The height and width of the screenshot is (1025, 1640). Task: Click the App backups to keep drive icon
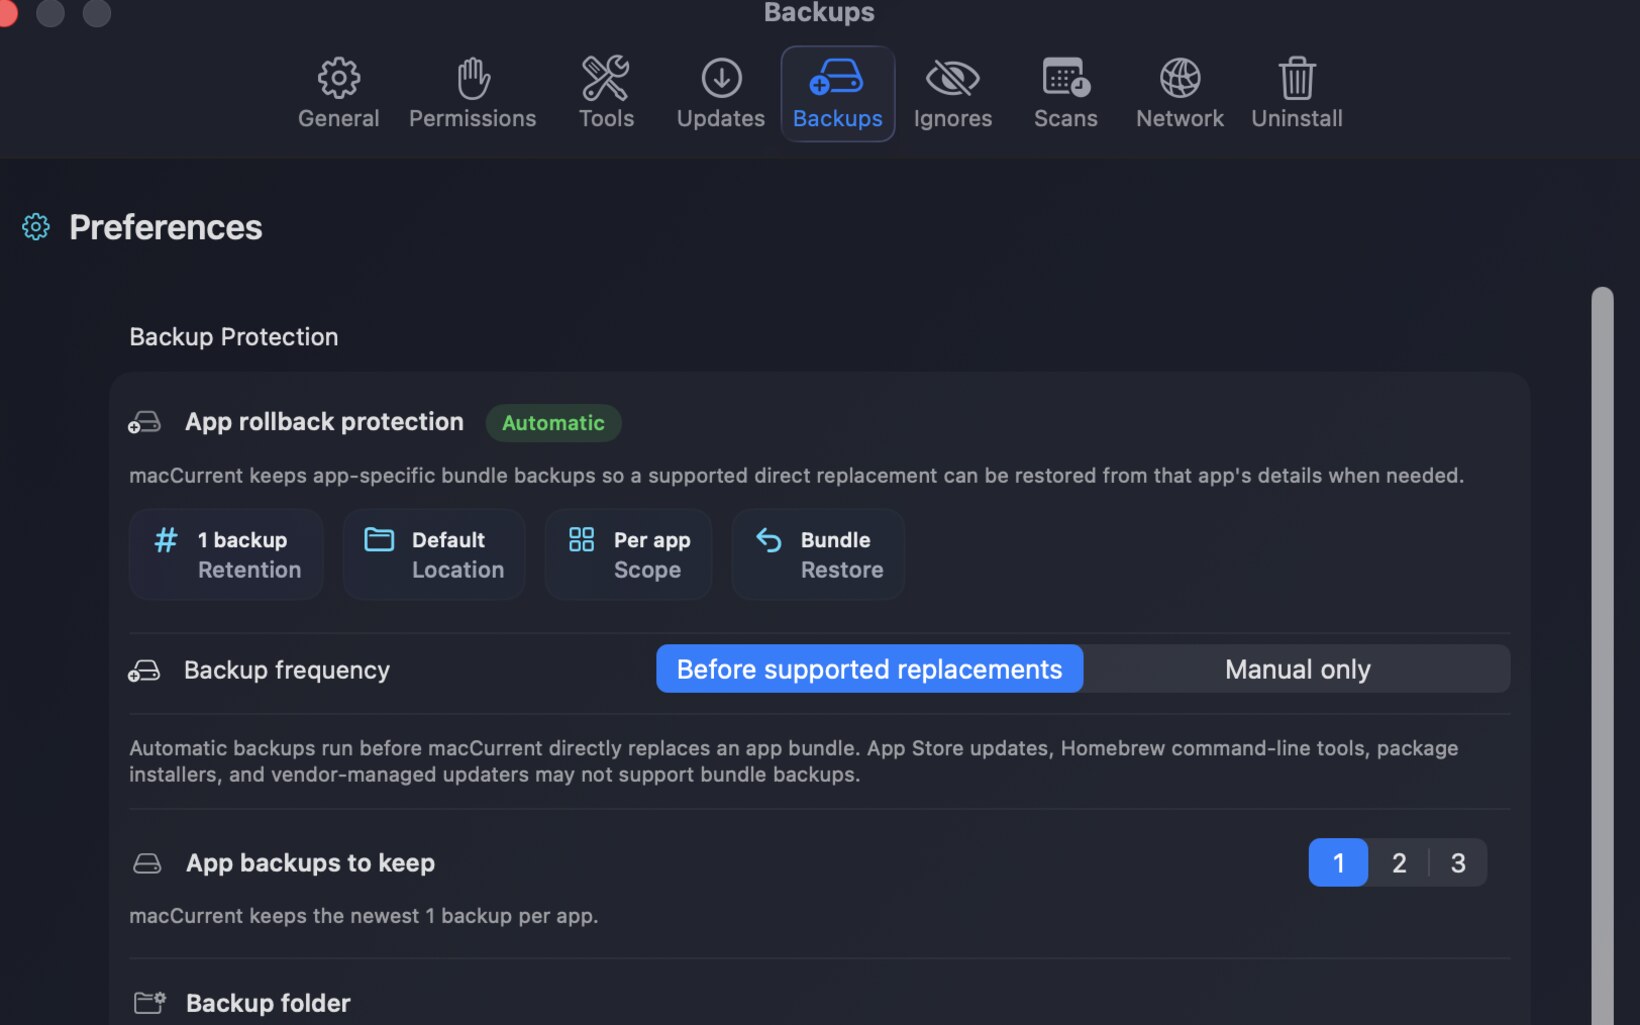pyautogui.click(x=147, y=863)
